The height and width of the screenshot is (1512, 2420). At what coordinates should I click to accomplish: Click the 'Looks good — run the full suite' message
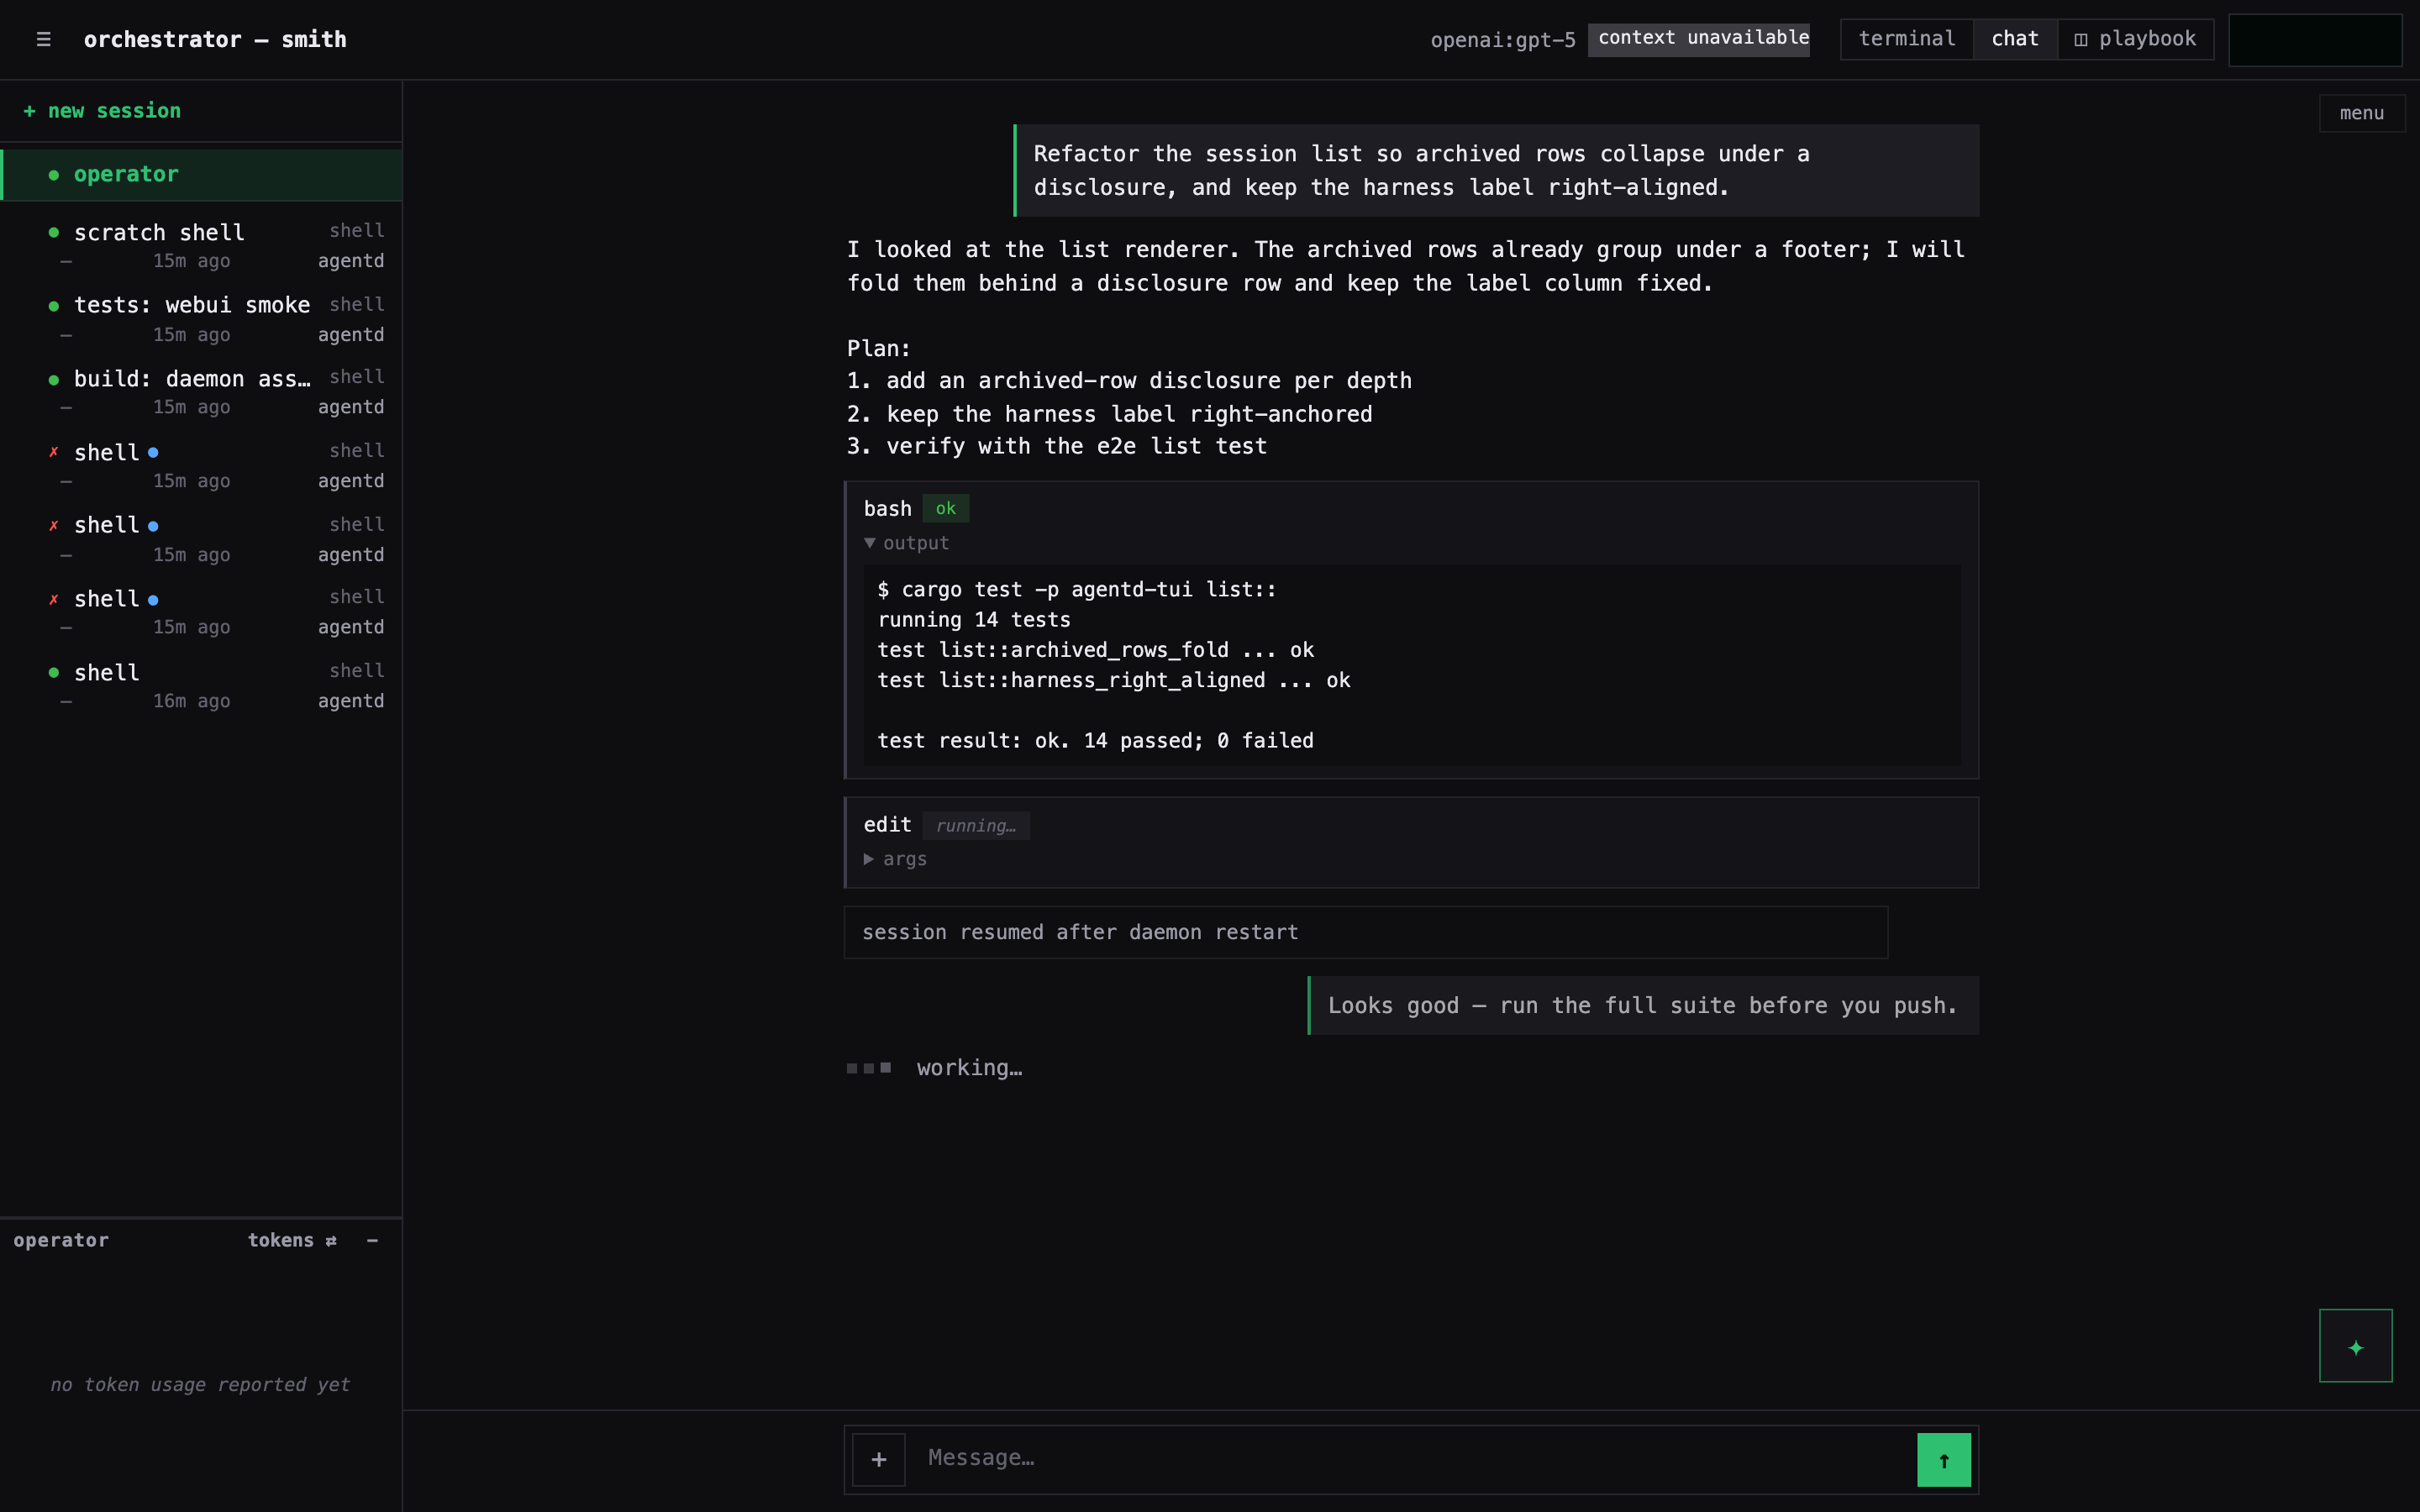pos(1642,1005)
